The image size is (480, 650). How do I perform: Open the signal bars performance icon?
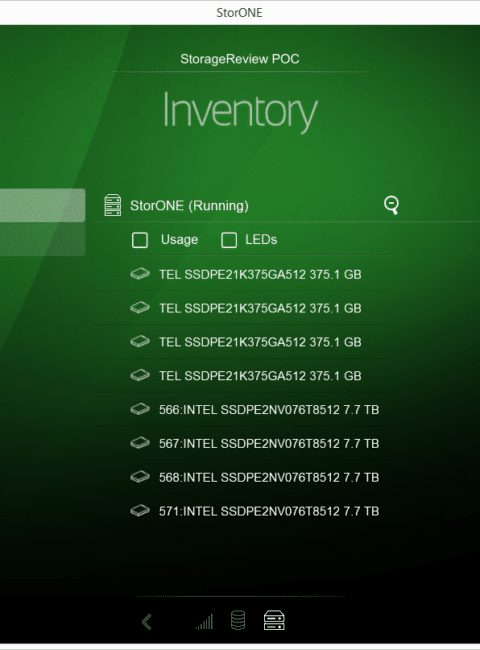pyautogui.click(x=204, y=621)
